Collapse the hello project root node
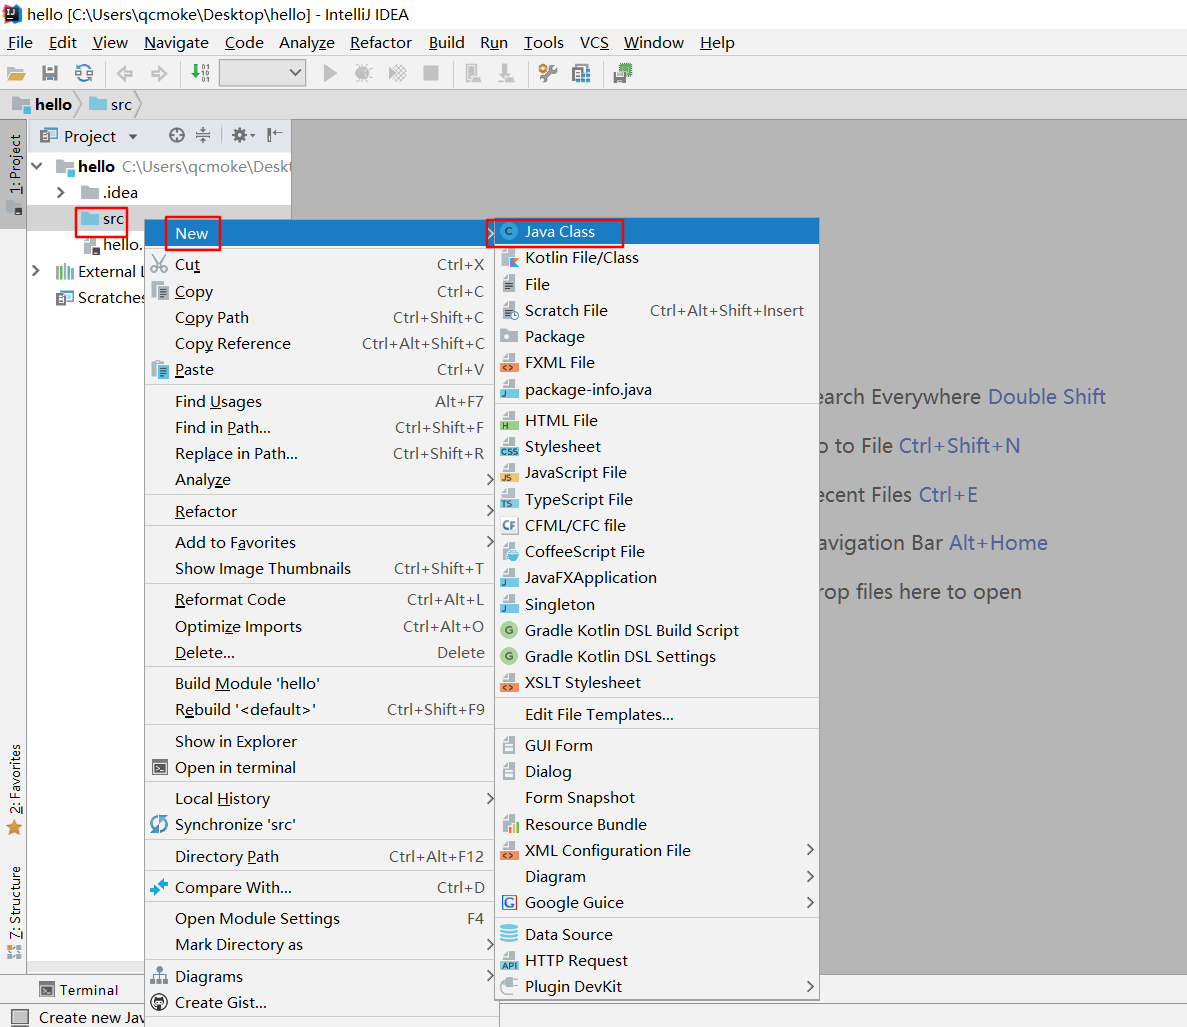The height and width of the screenshot is (1027, 1187). point(37,166)
